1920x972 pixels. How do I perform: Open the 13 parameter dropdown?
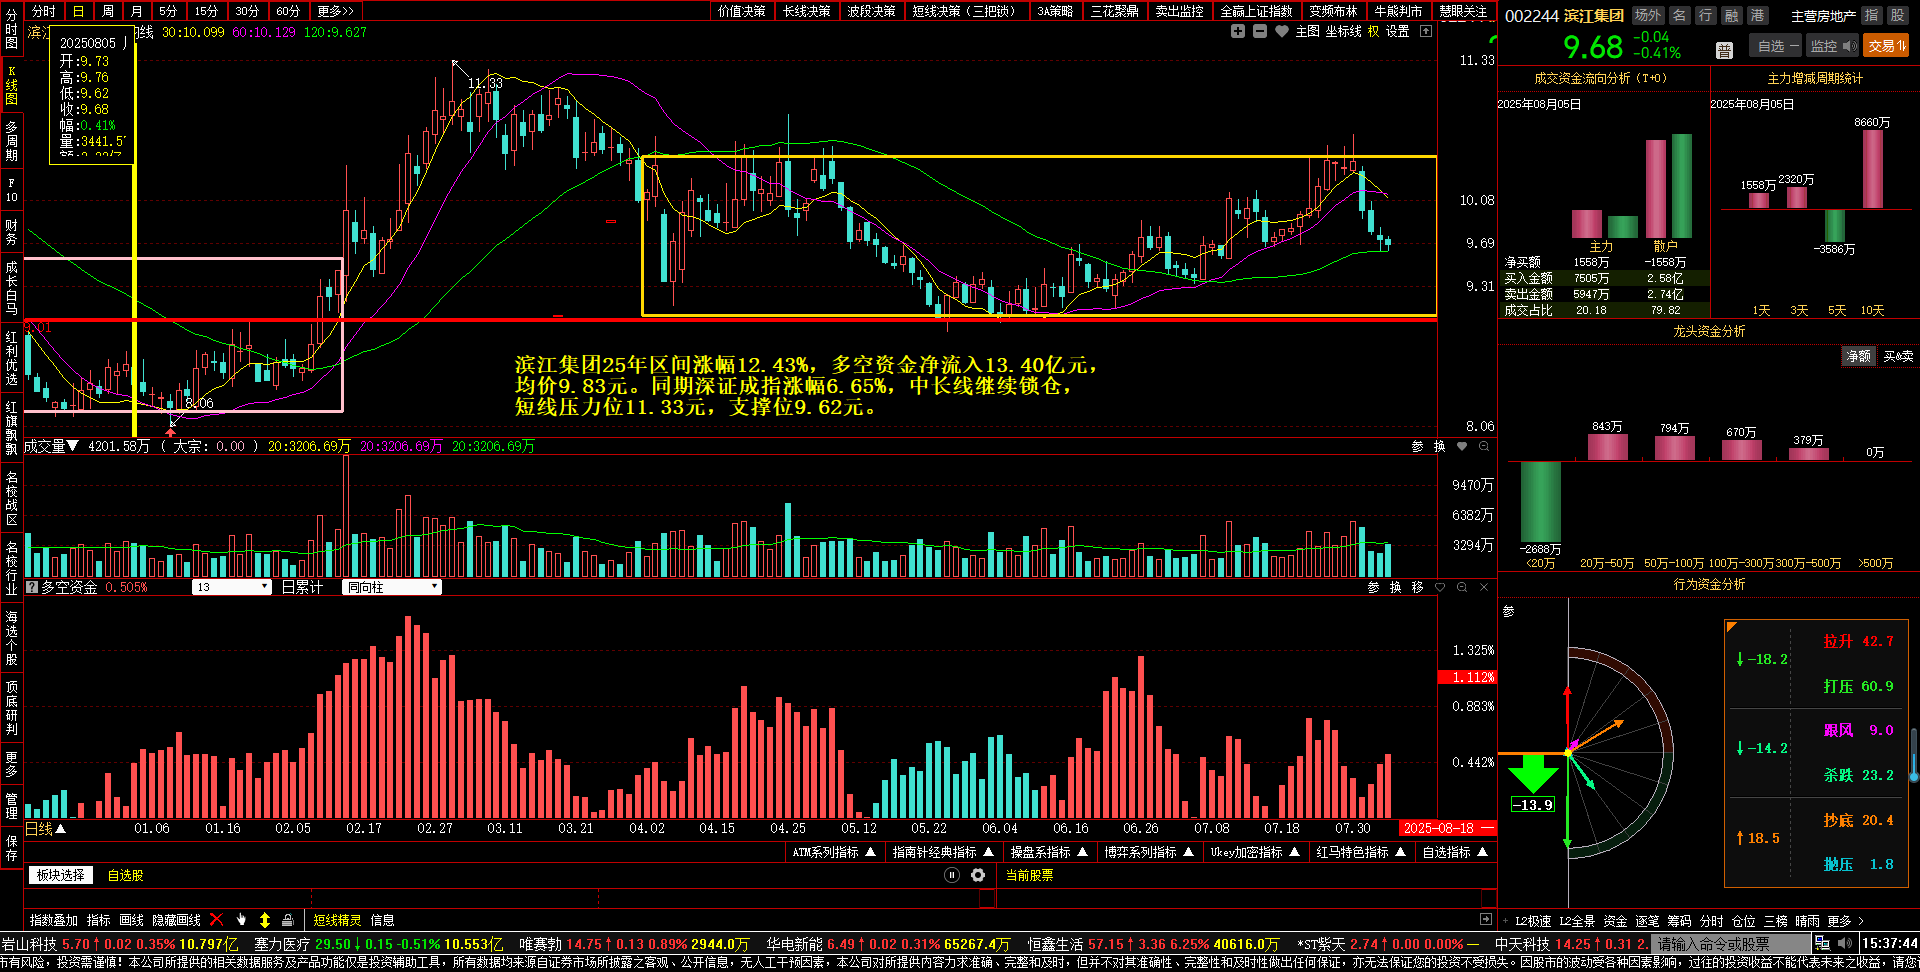(x=231, y=587)
